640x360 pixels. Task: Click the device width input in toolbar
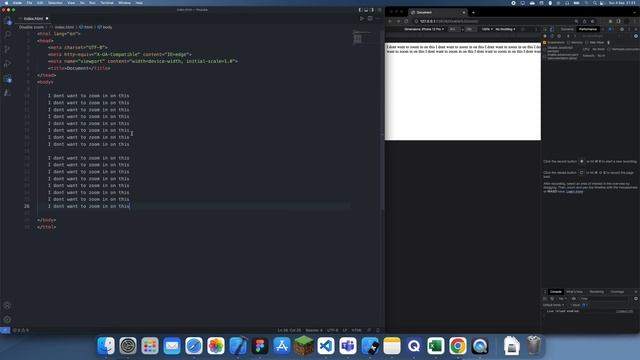(x=453, y=29)
